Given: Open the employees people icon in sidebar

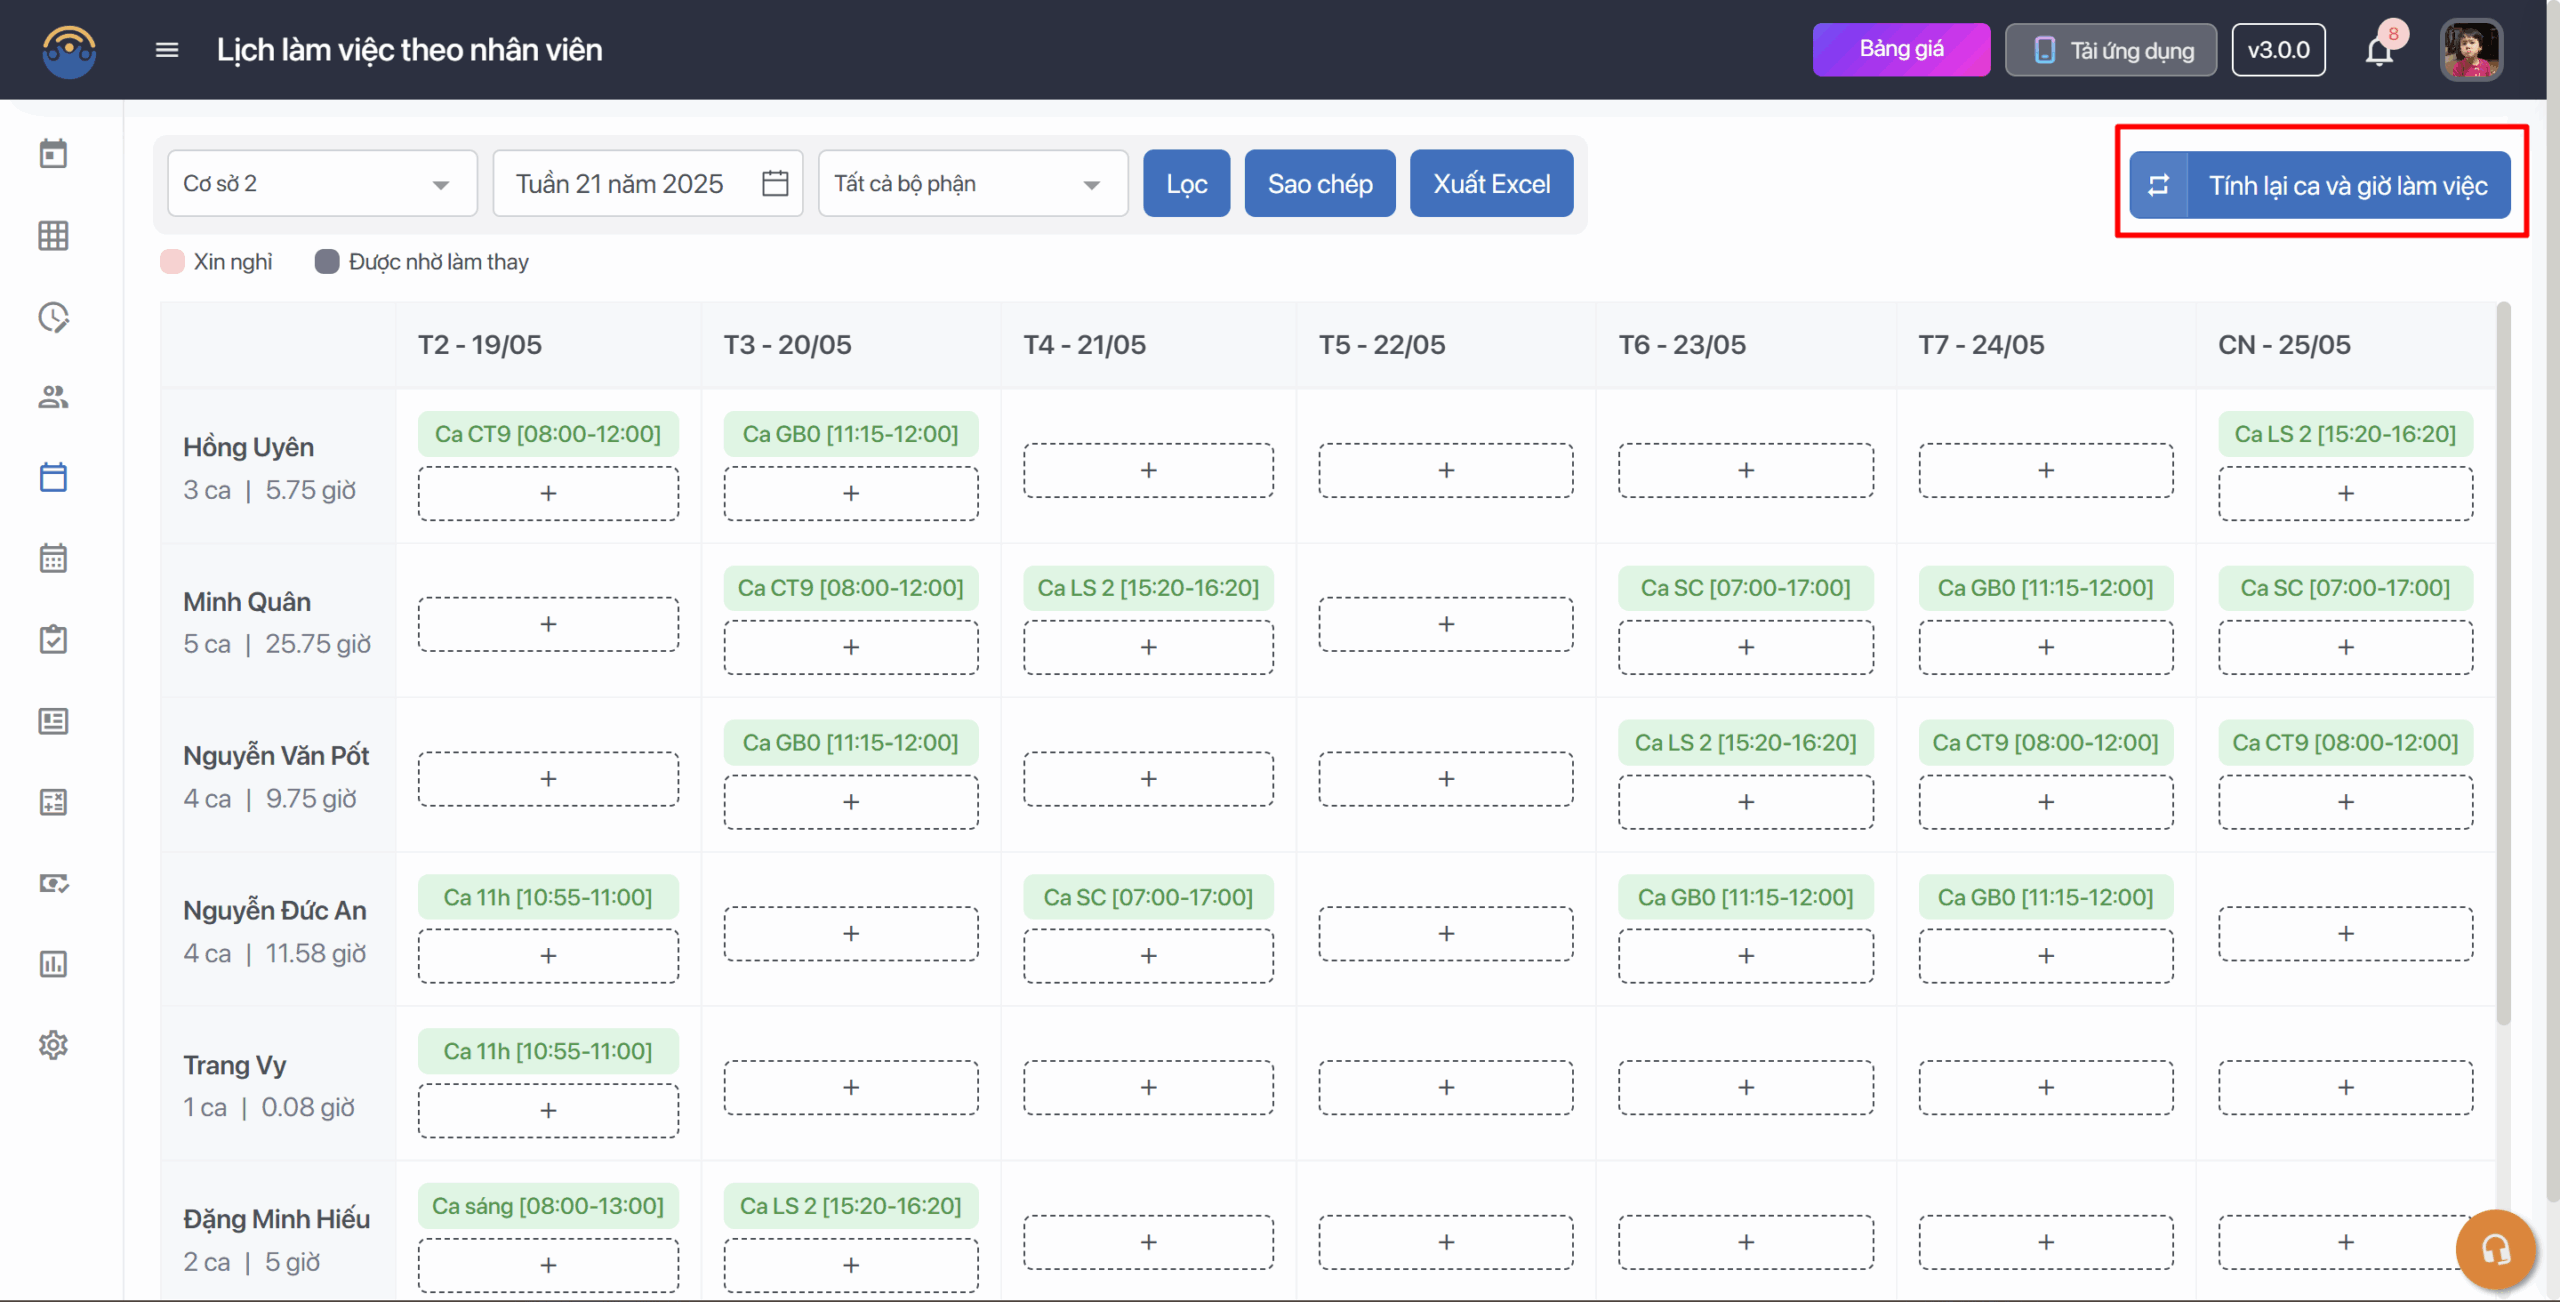Looking at the screenshot, I should point(53,397).
